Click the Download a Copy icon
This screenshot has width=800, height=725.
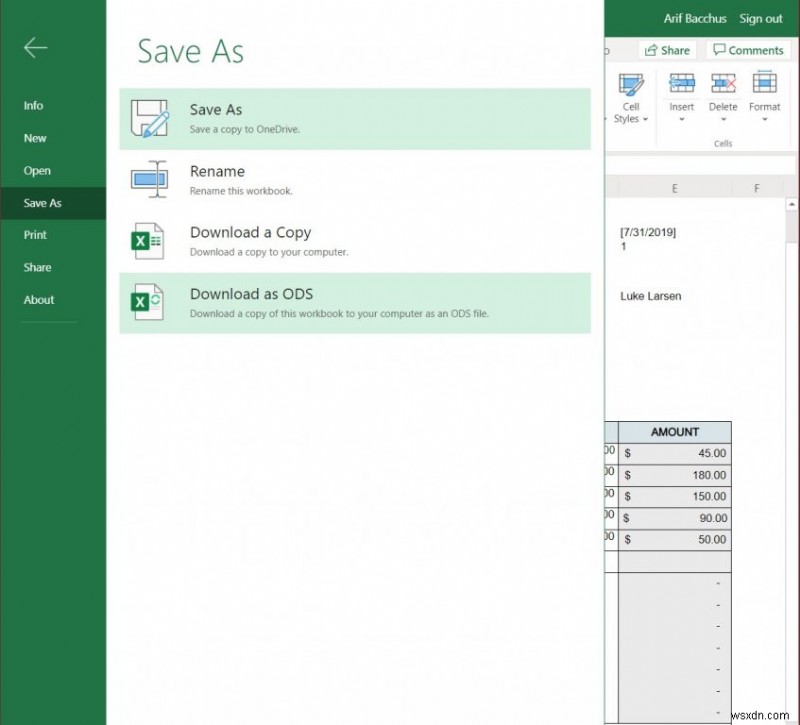point(148,240)
